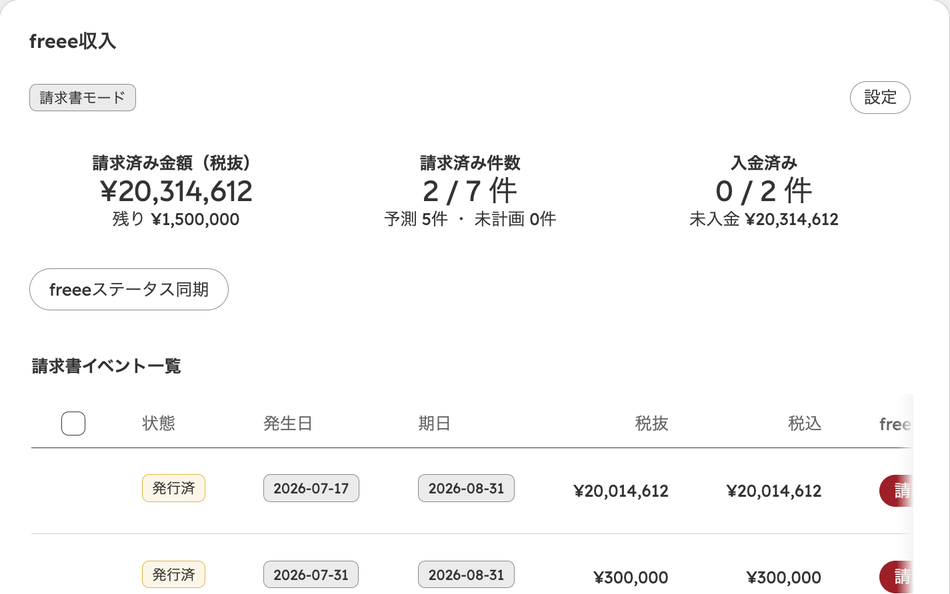
Task: Click the 請求書イベント一覧 section heading
Action: point(107,366)
